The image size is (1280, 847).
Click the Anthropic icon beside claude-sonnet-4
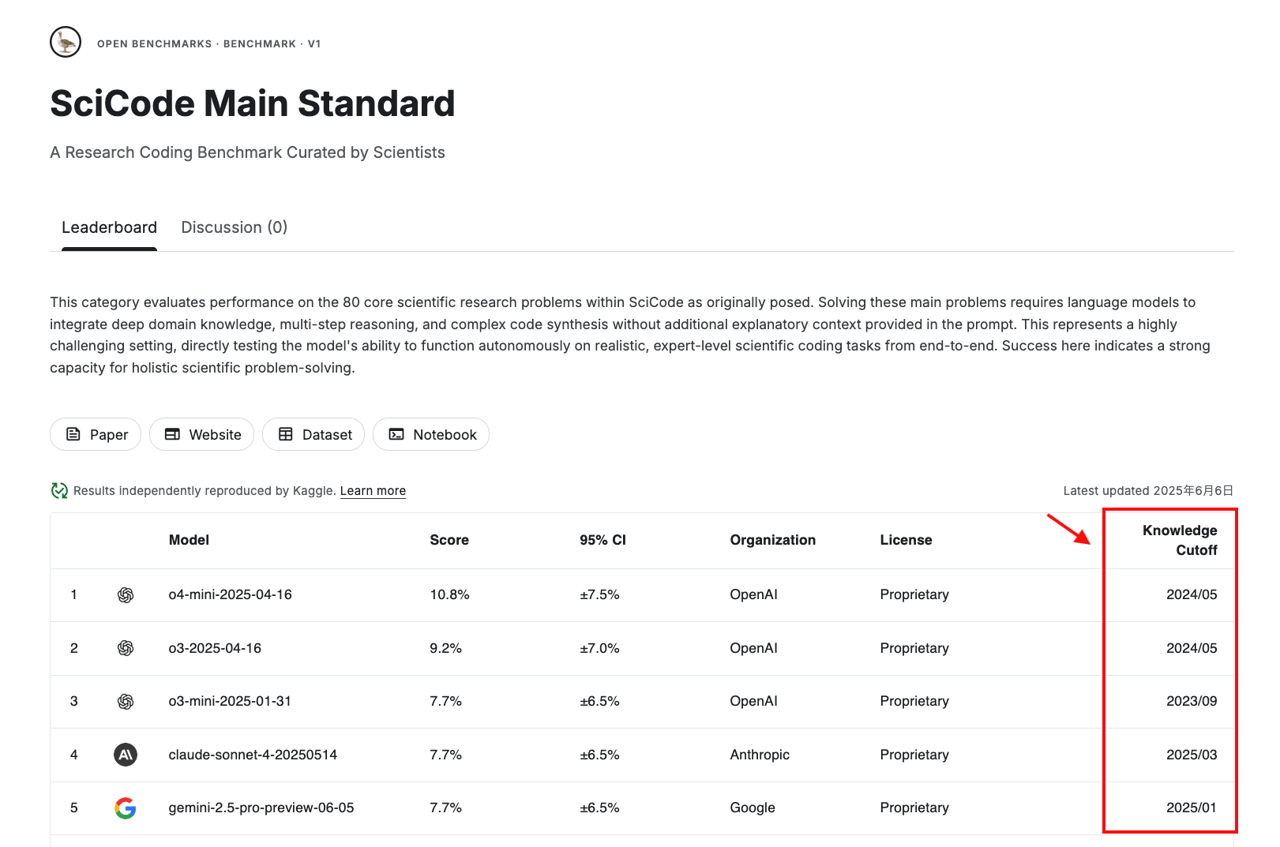125,755
